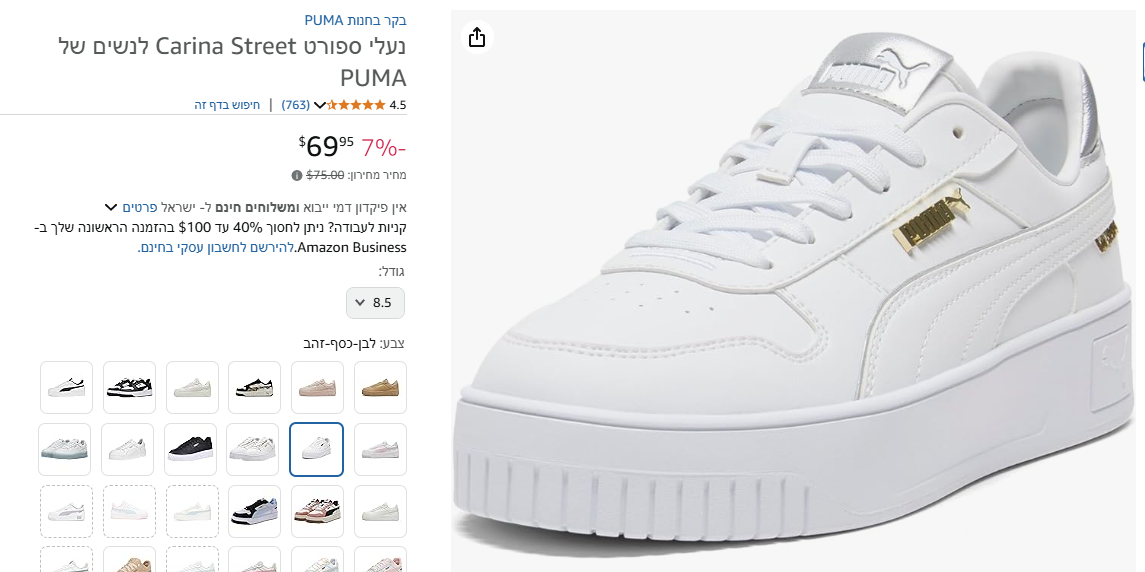Select the pink, black and white chunky sneaker swatch
This screenshot has width=1145, height=572.
pos(317,511)
